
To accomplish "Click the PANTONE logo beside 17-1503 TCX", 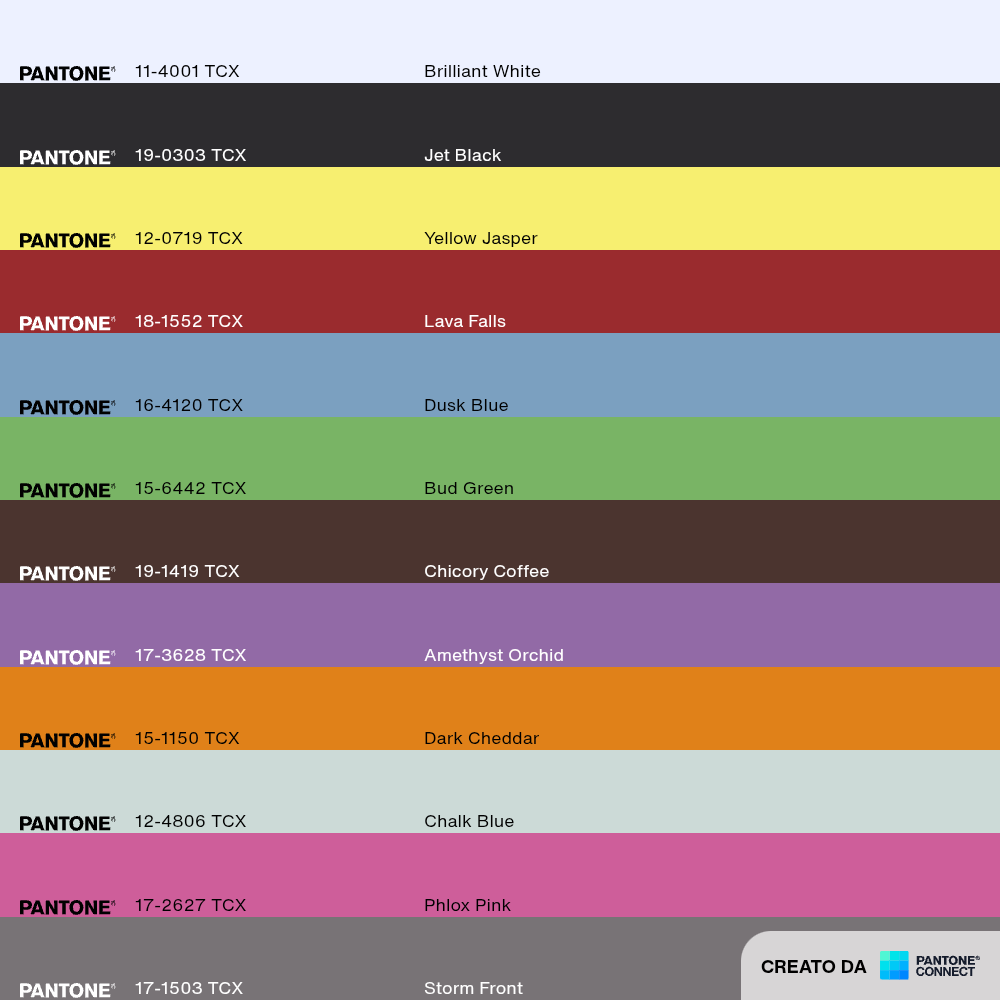I will pos(67,990).
